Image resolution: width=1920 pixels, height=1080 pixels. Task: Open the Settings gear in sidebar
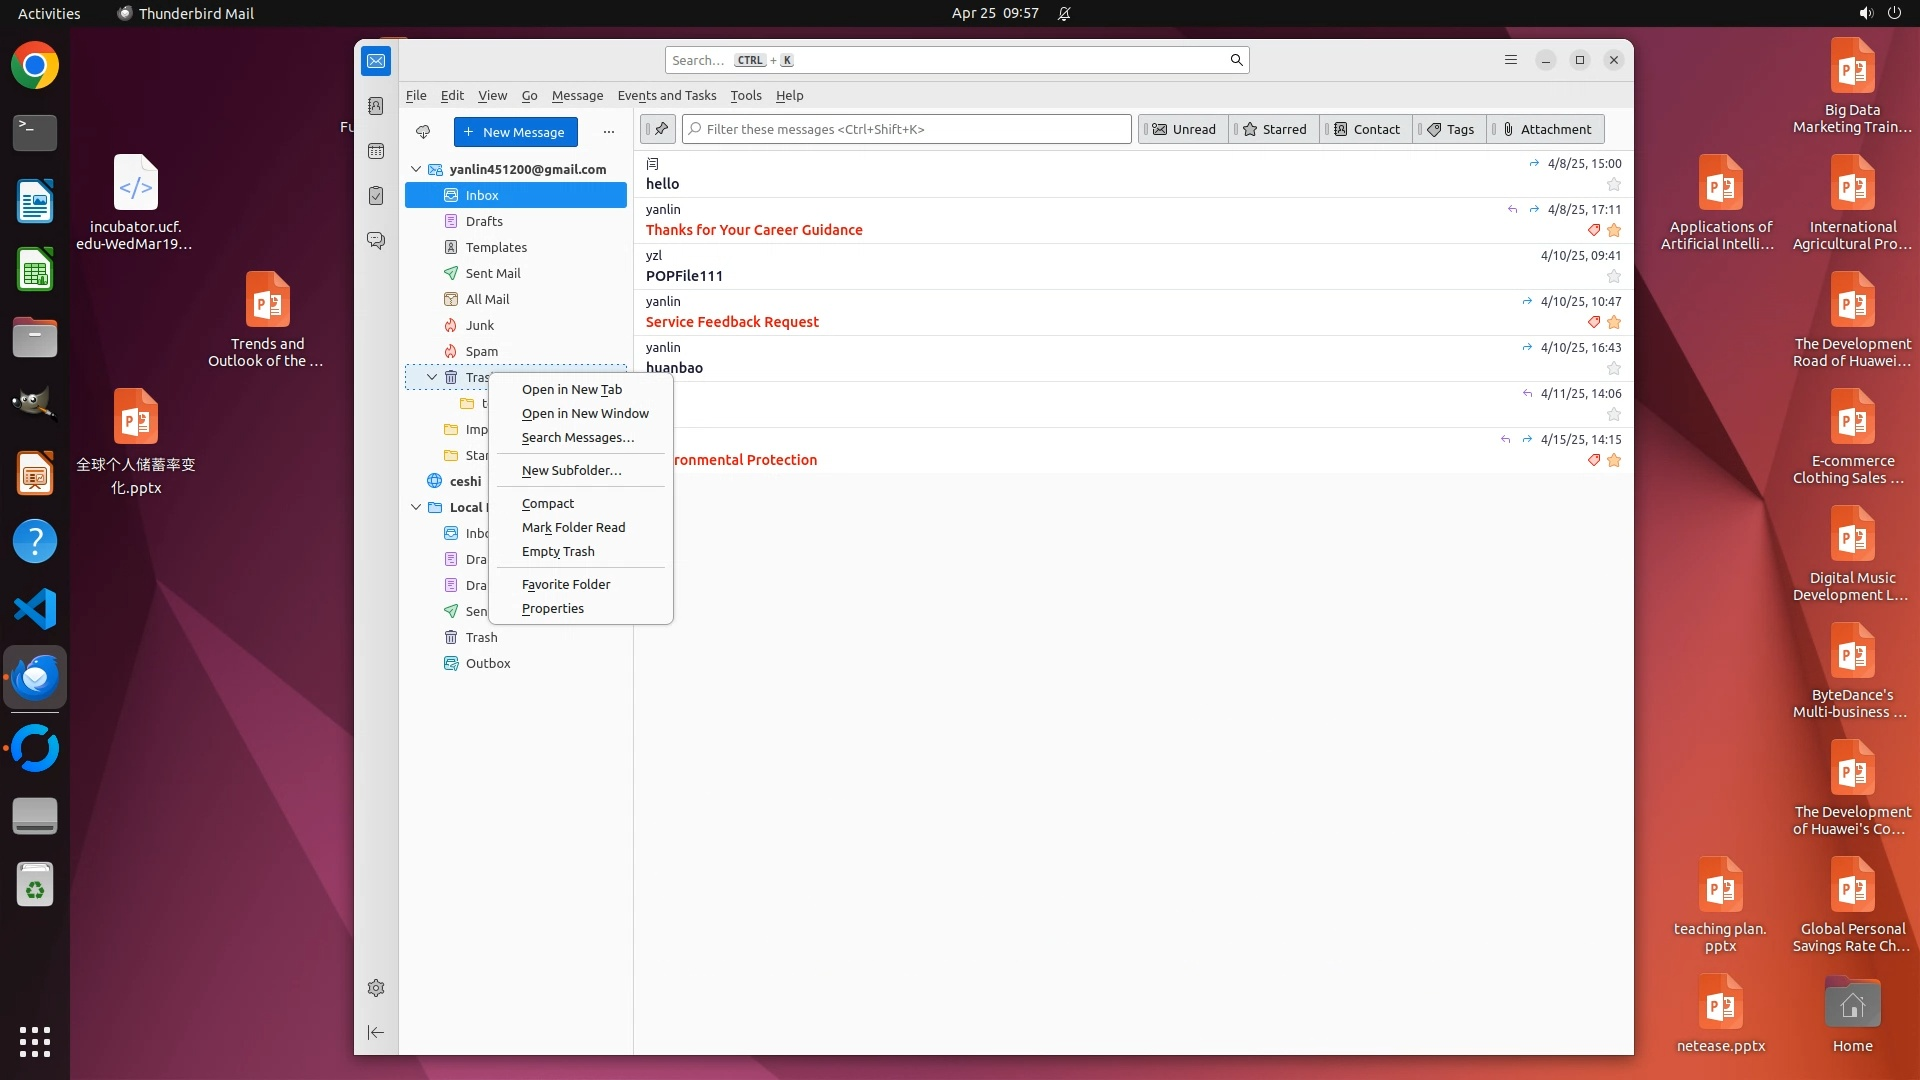(x=376, y=988)
